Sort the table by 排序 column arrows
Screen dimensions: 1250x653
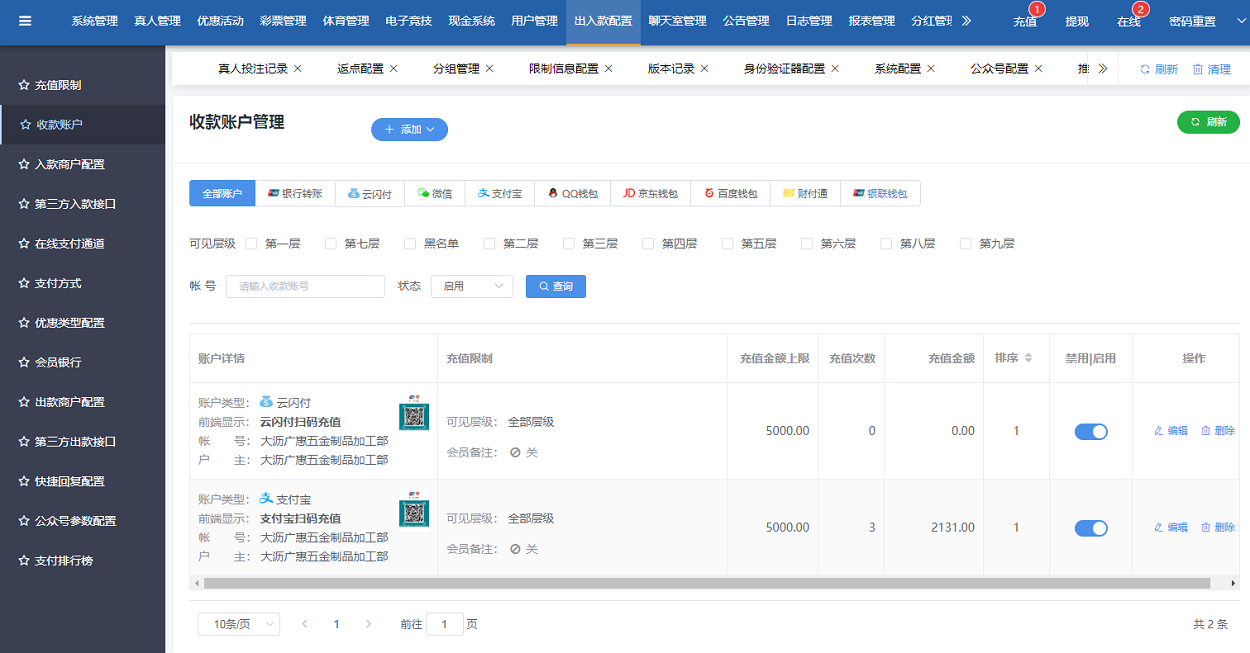tap(1027, 358)
